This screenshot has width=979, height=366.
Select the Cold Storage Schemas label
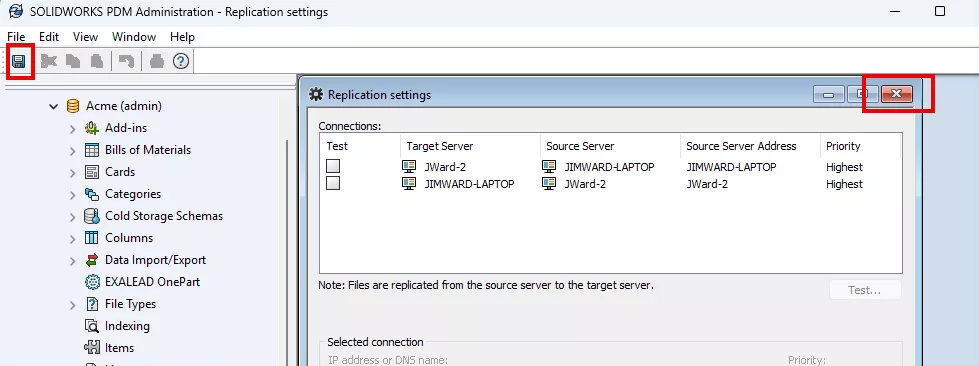pos(164,216)
